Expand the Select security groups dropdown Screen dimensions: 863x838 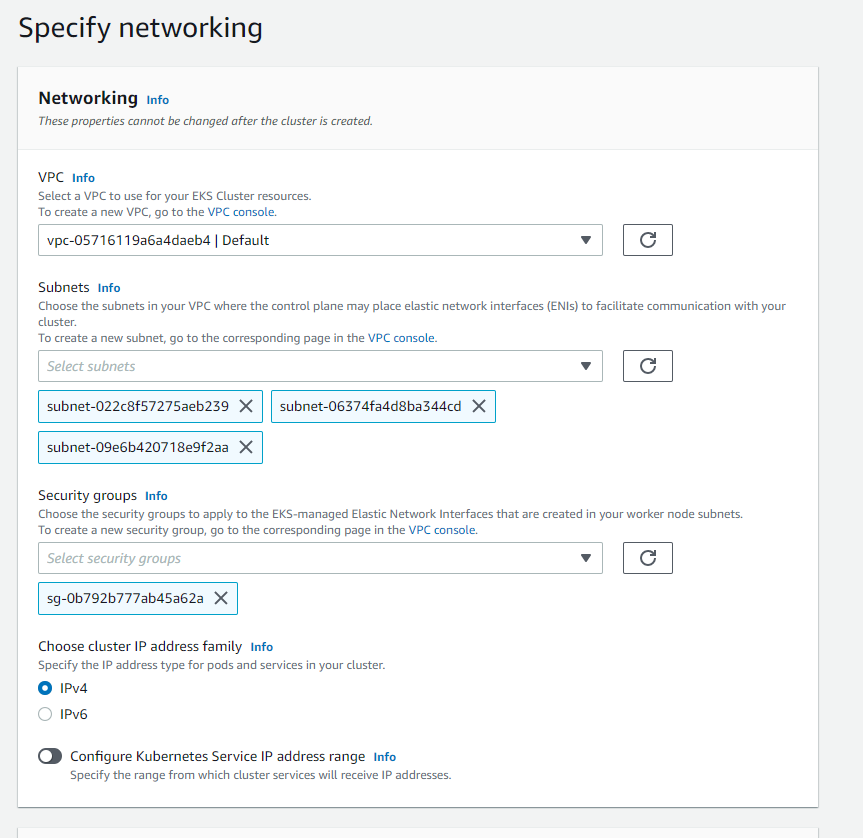coord(320,558)
